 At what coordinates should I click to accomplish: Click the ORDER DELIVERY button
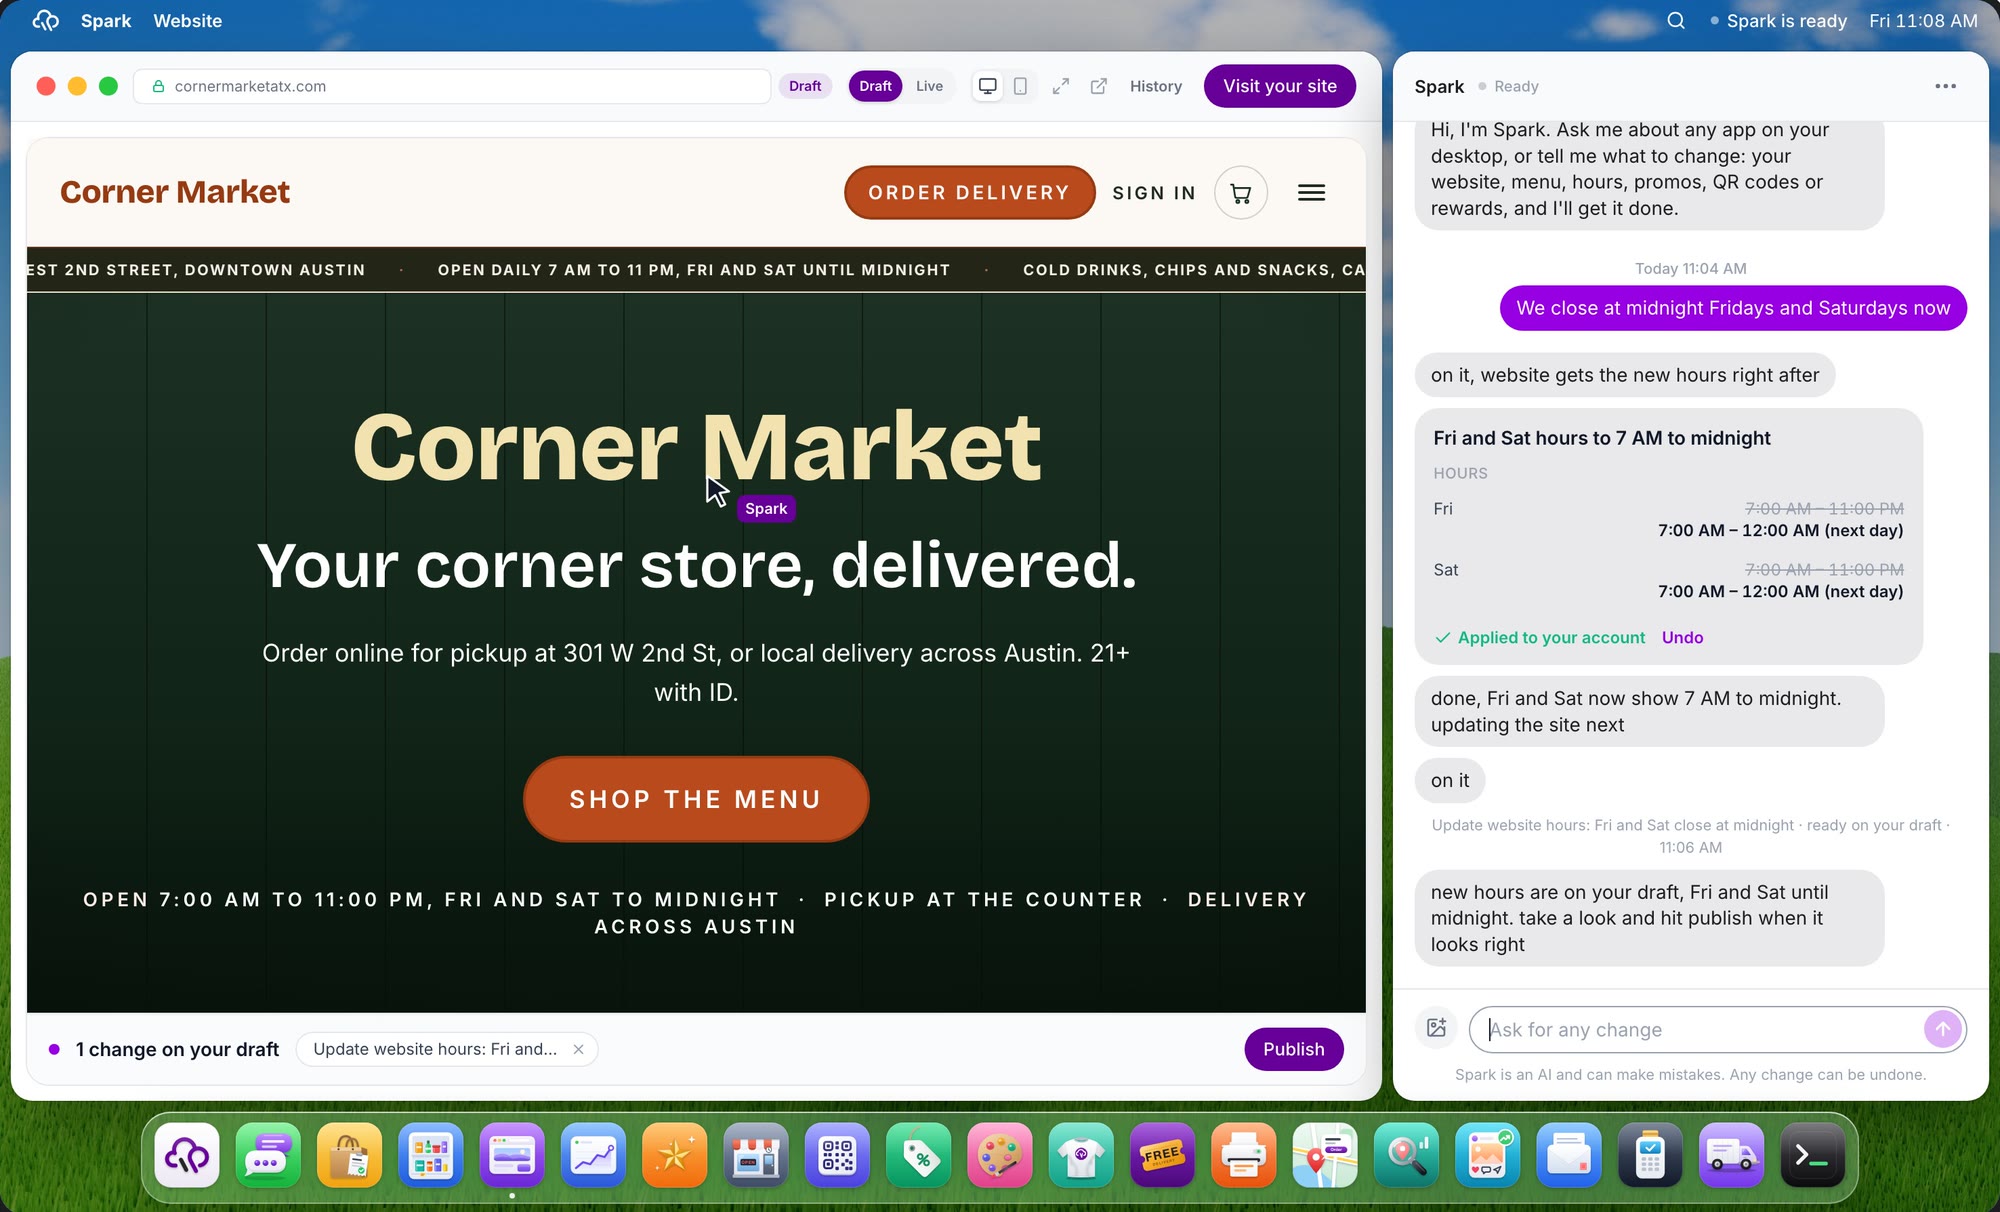pyautogui.click(x=969, y=193)
